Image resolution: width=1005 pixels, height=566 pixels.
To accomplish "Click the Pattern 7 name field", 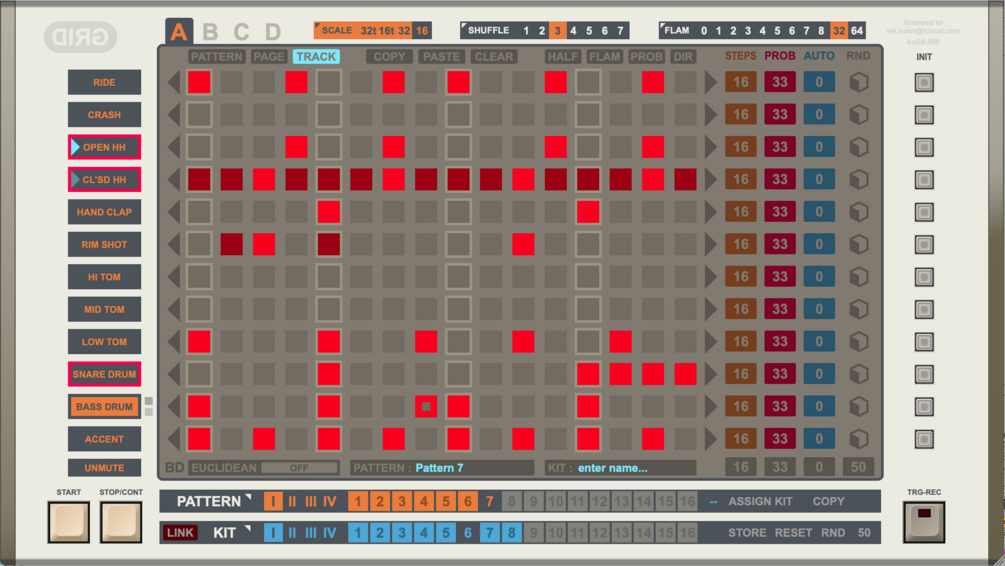I will [x=442, y=468].
